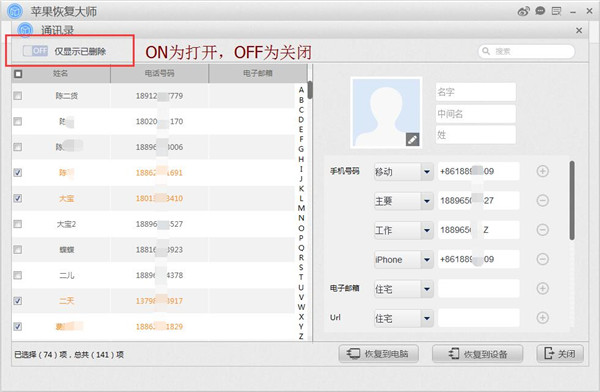
Task: Click the 主要 number field ending 27
Action: (479, 201)
